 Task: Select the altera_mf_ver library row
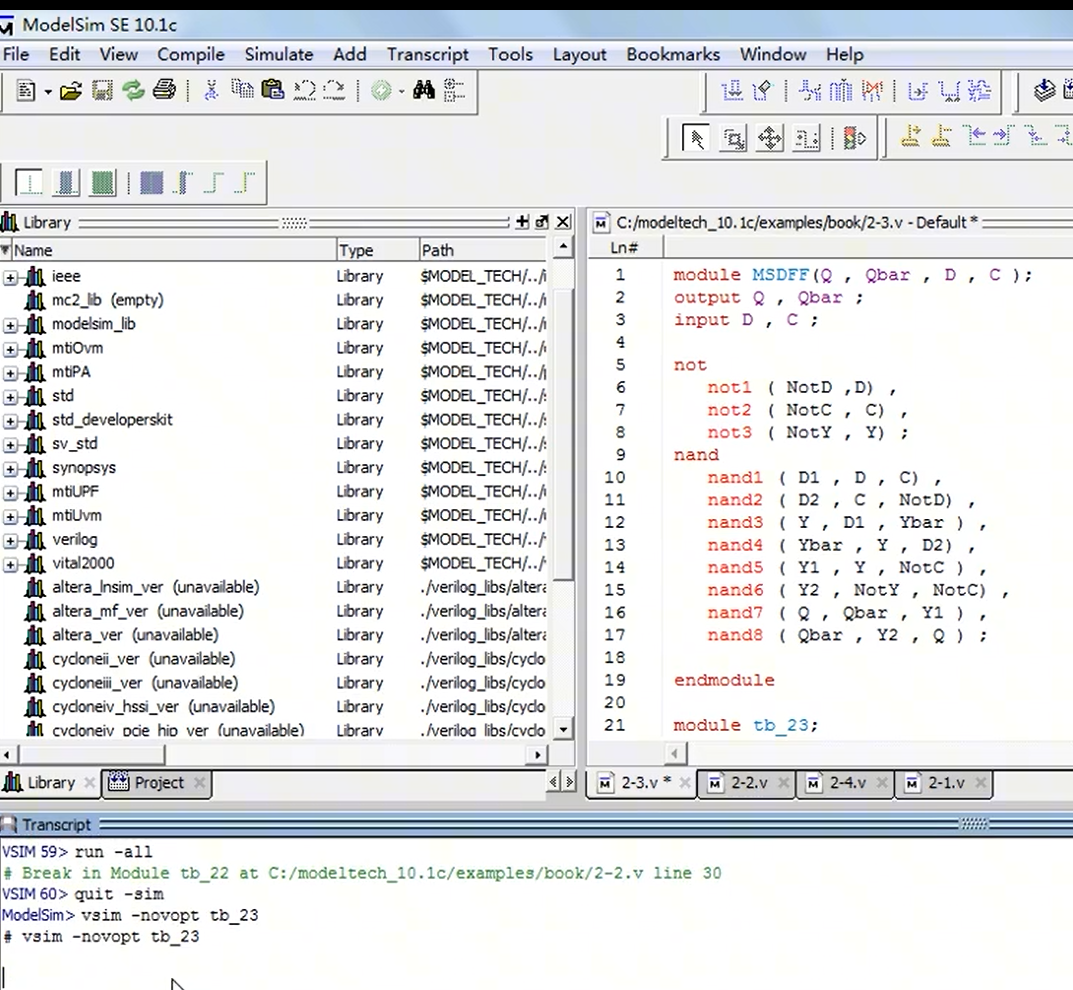point(274,611)
